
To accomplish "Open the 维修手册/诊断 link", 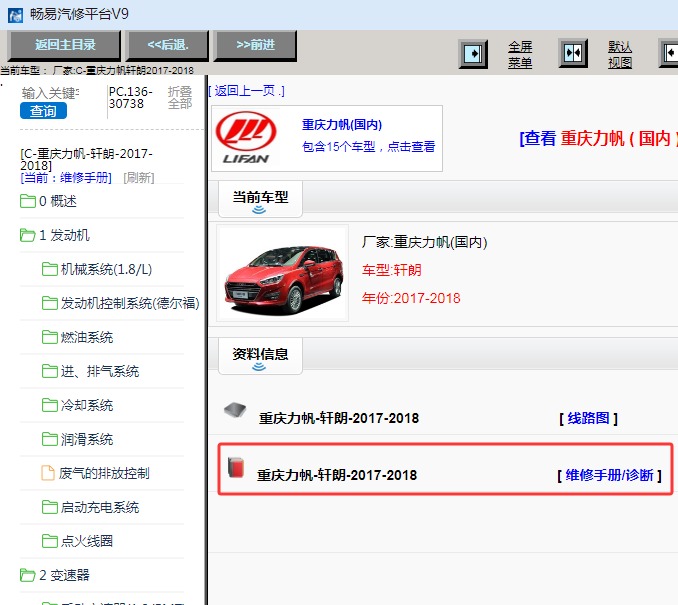I will (610, 475).
